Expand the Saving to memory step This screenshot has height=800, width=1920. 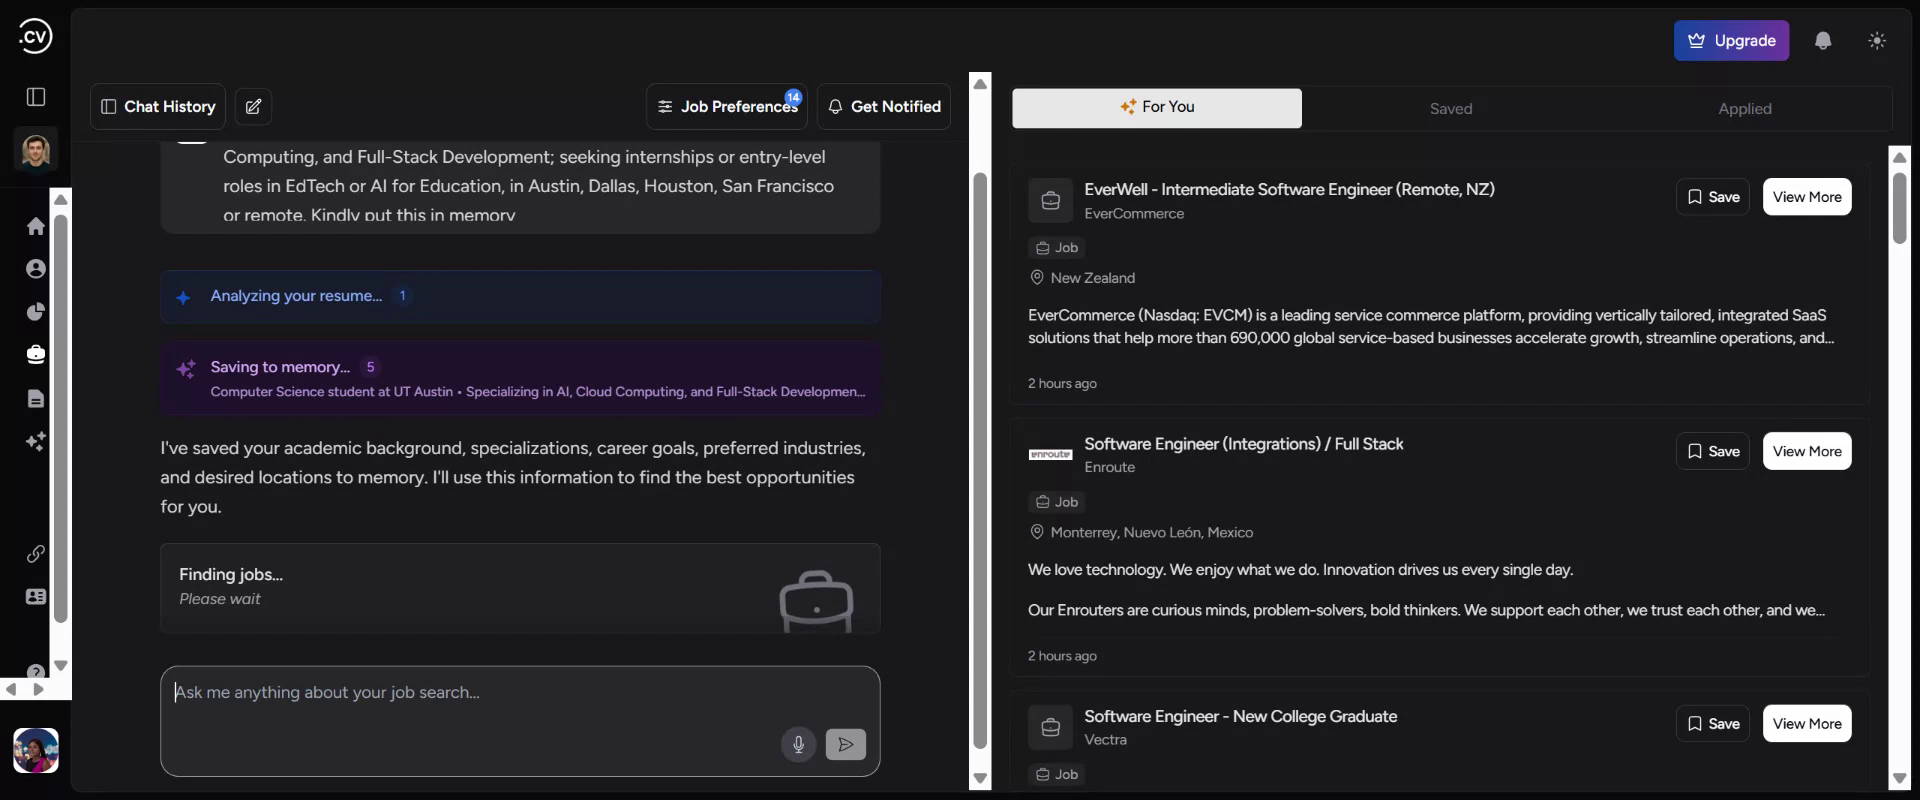(x=520, y=378)
